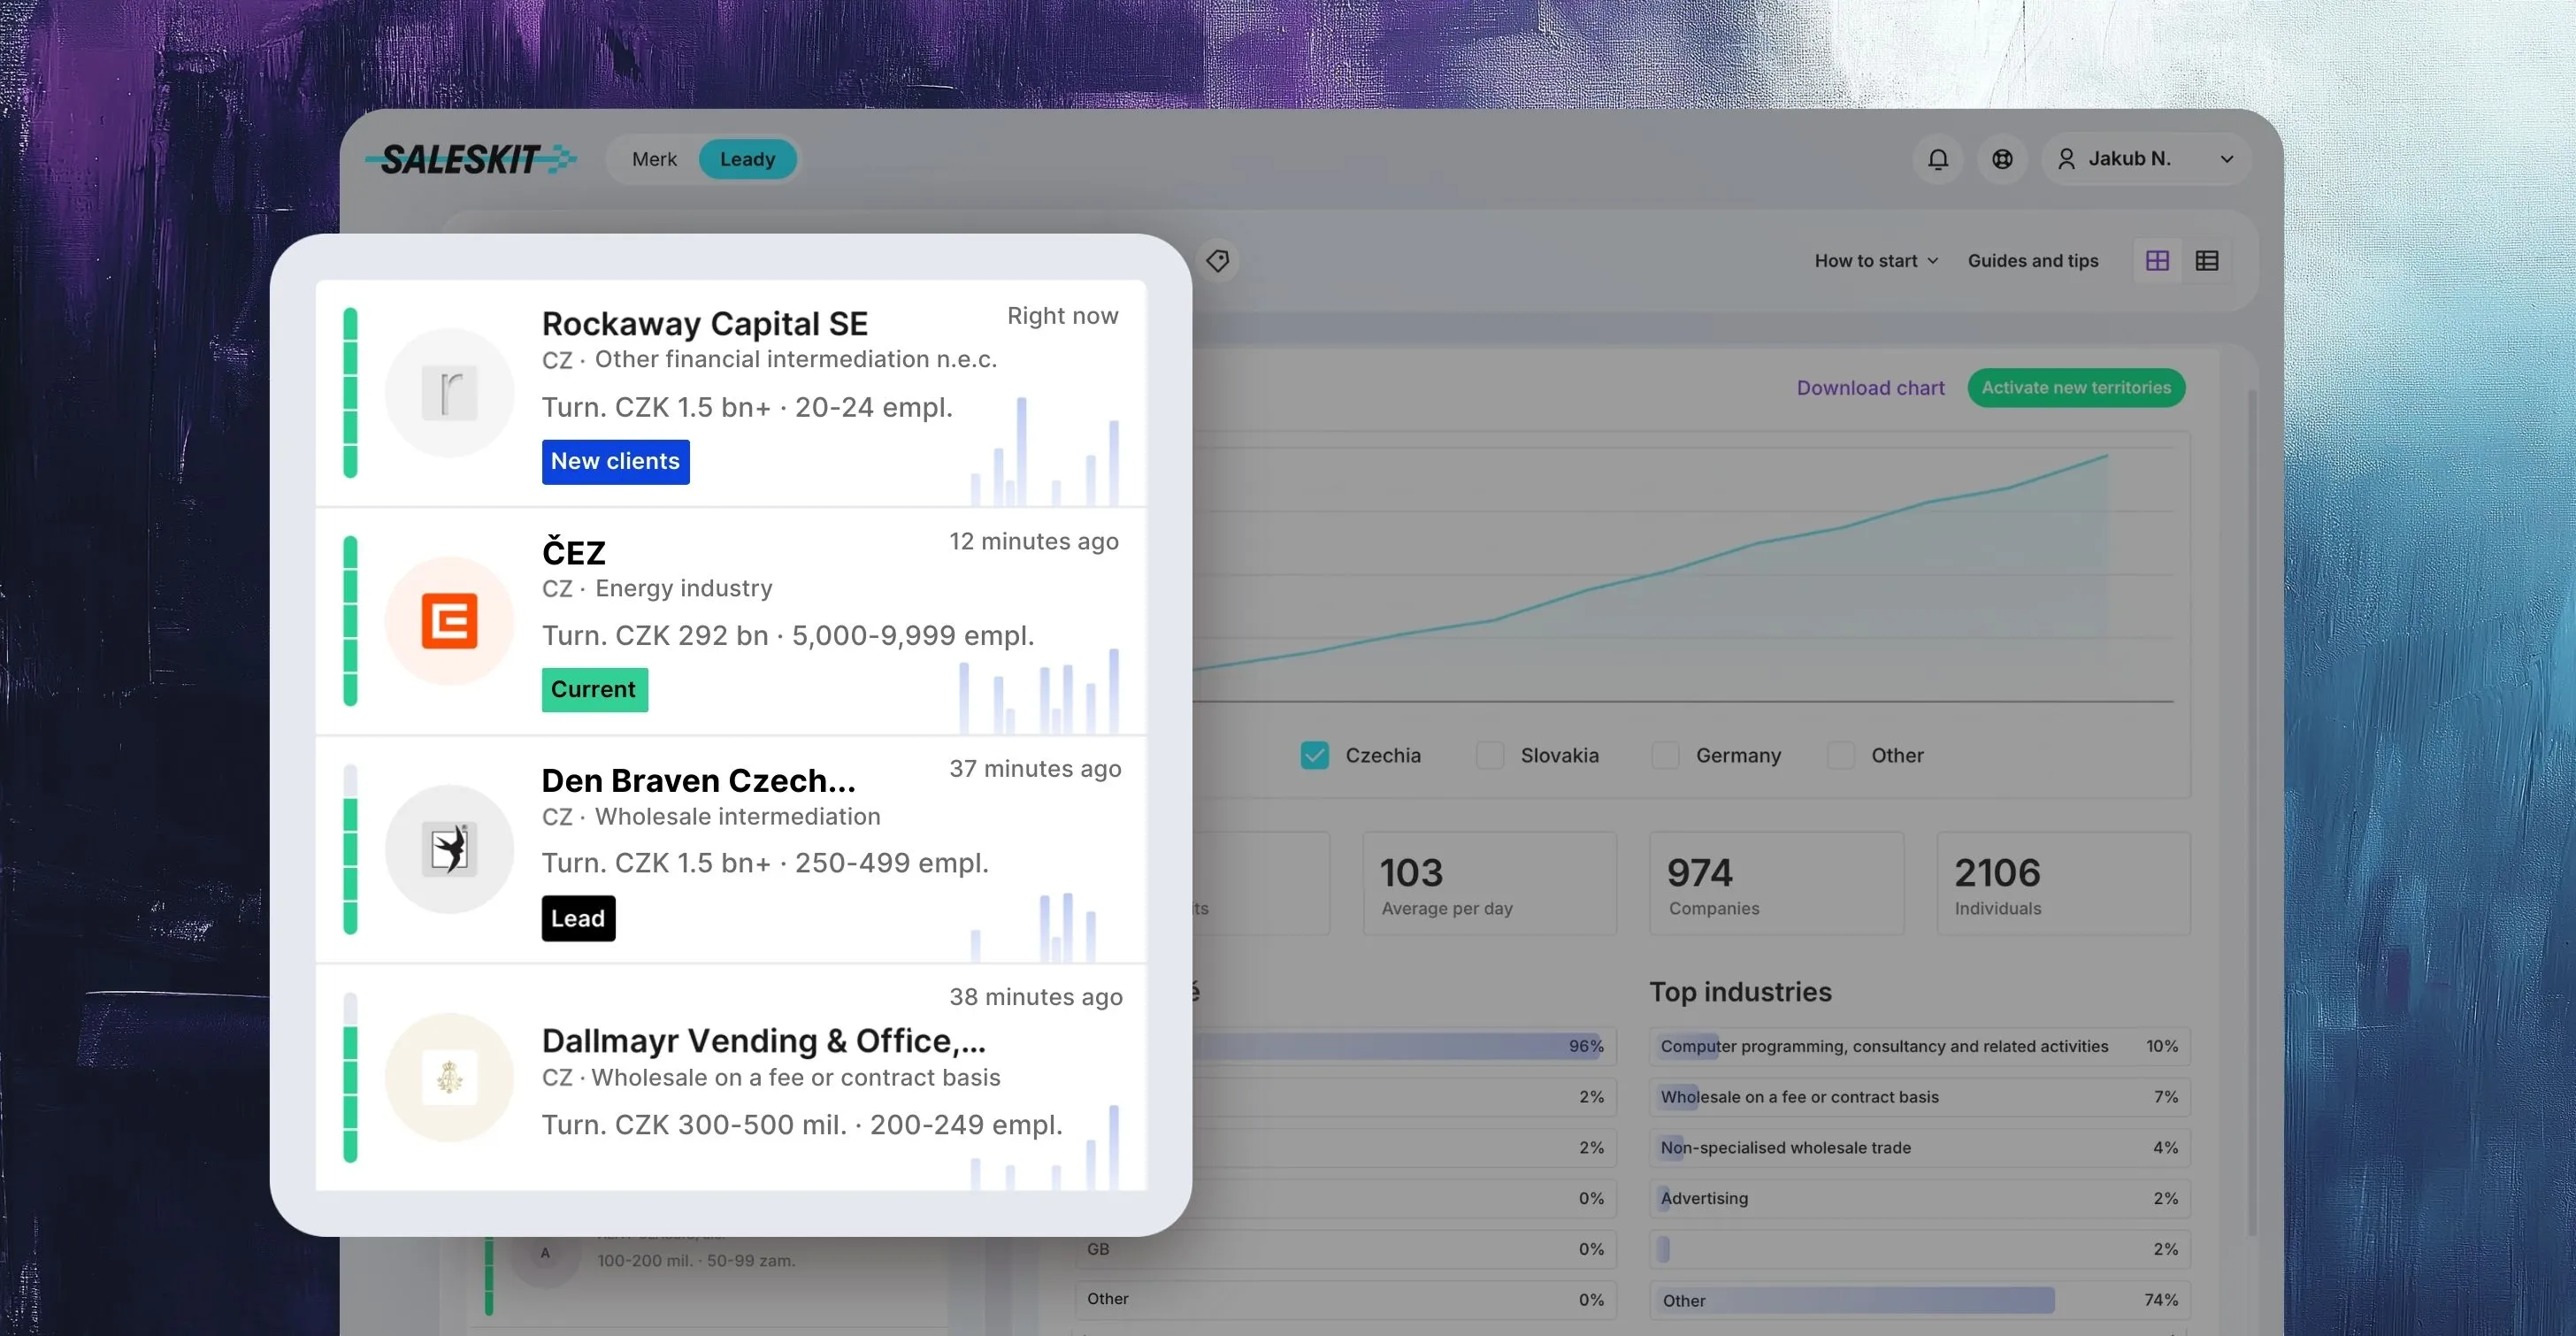This screenshot has width=2576, height=1336.
Task: Click the New clients tag label
Action: point(615,462)
